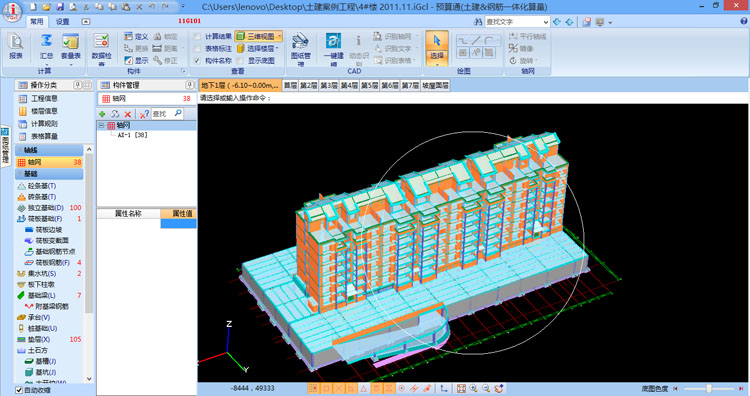Enable the 计算结果 checkbox
The width and height of the screenshot is (750, 396).
point(197,36)
